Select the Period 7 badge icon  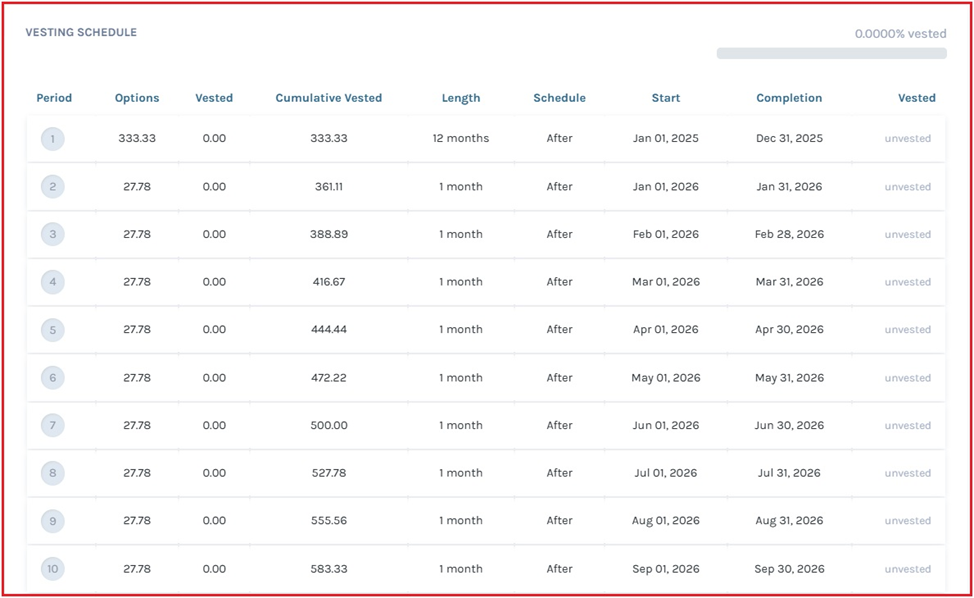pos(52,425)
